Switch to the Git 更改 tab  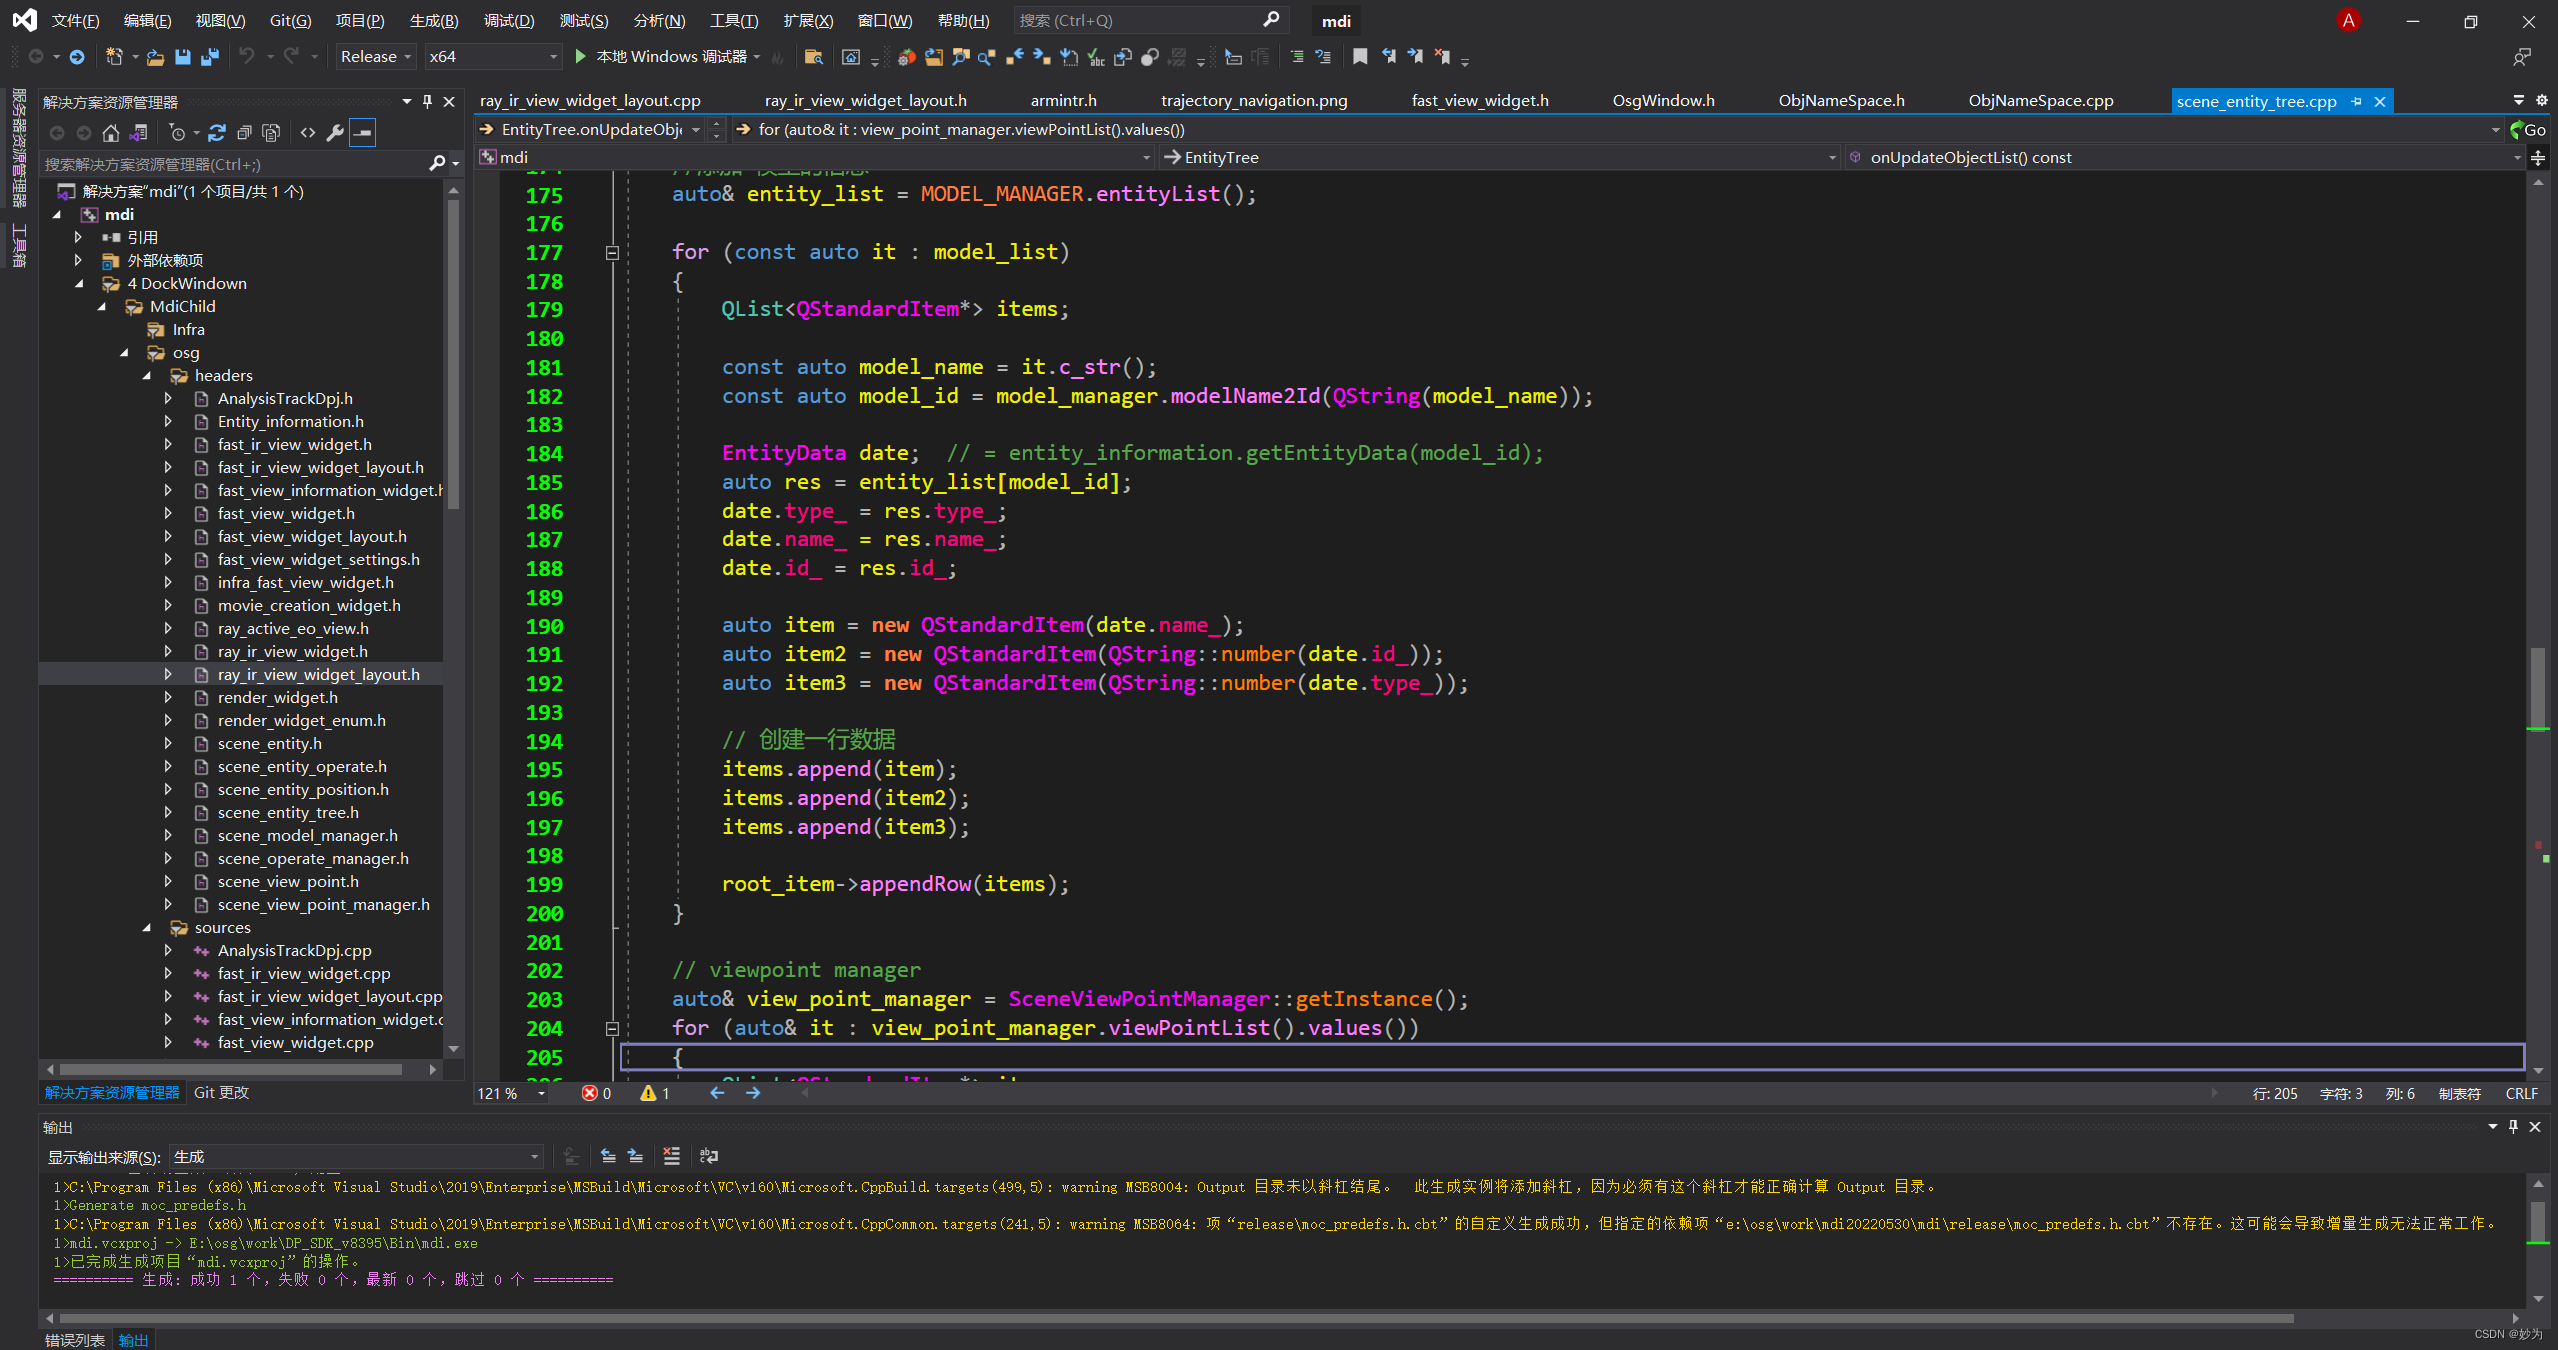[221, 1093]
